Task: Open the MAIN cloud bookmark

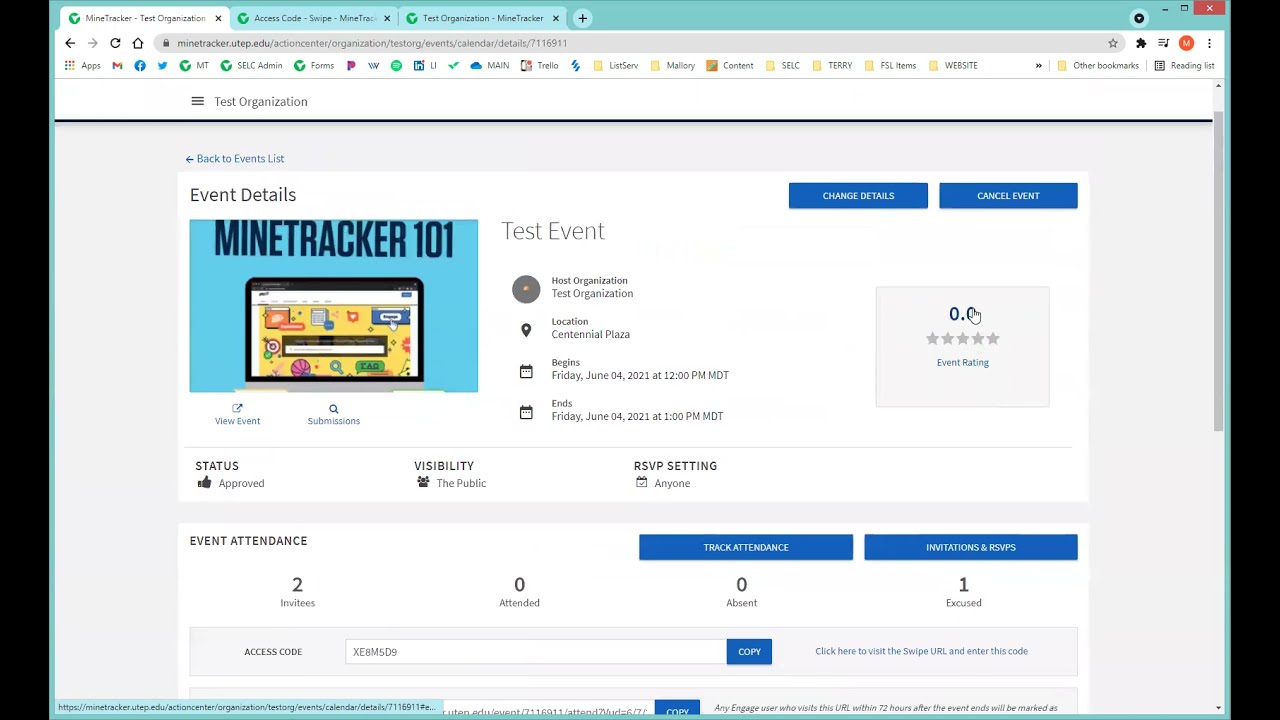Action: [489, 66]
